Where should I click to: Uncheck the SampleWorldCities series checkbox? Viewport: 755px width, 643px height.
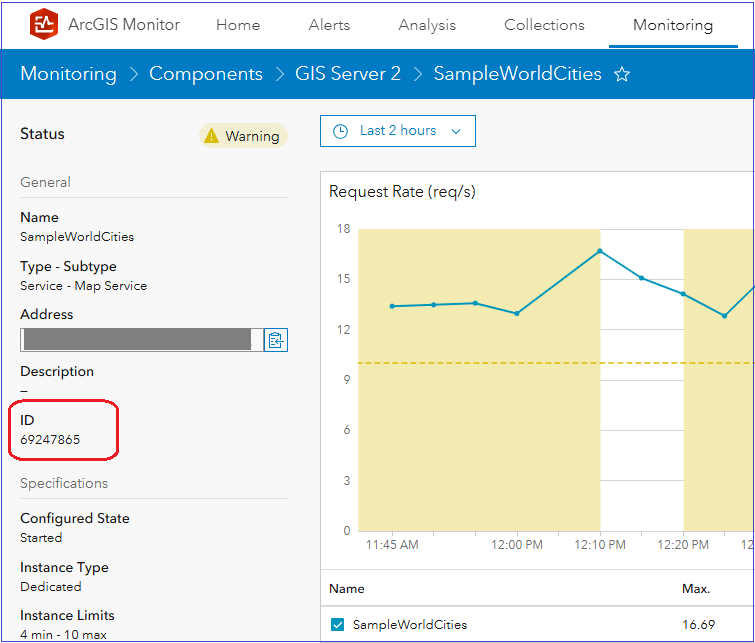click(338, 625)
